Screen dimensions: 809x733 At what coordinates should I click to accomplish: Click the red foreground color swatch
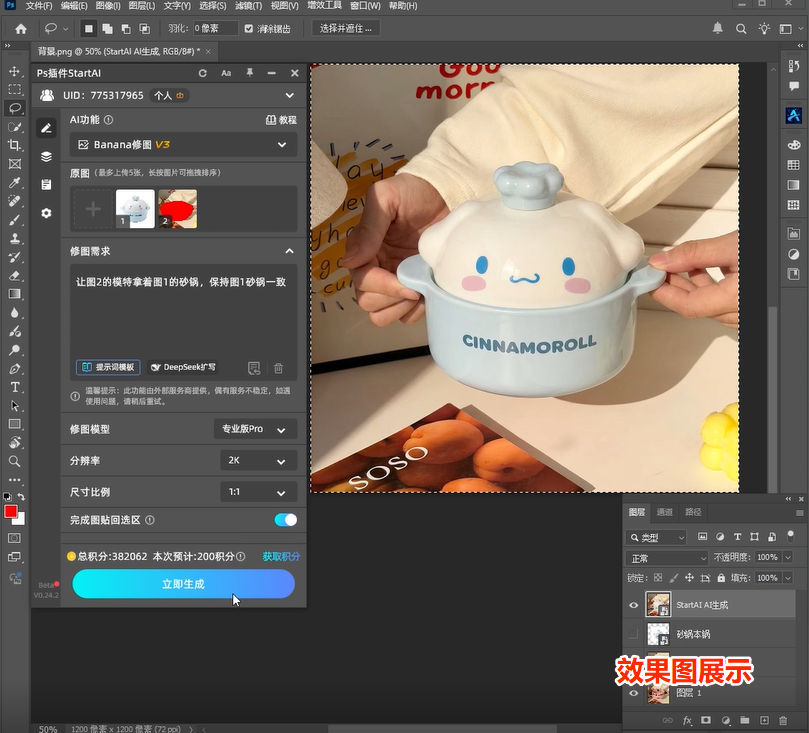pyautogui.click(x=10, y=512)
